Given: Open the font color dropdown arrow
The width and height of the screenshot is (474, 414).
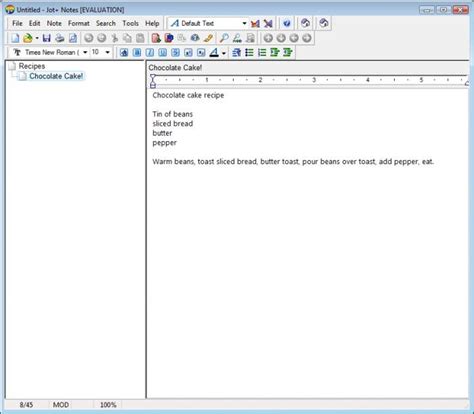Looking at the screenshot, I should pos(224,53).
